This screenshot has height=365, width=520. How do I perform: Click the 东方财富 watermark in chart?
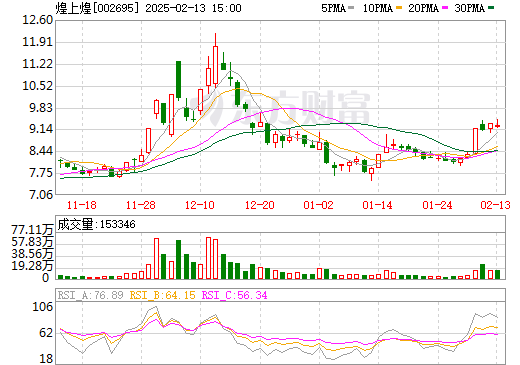coord(287,108)
